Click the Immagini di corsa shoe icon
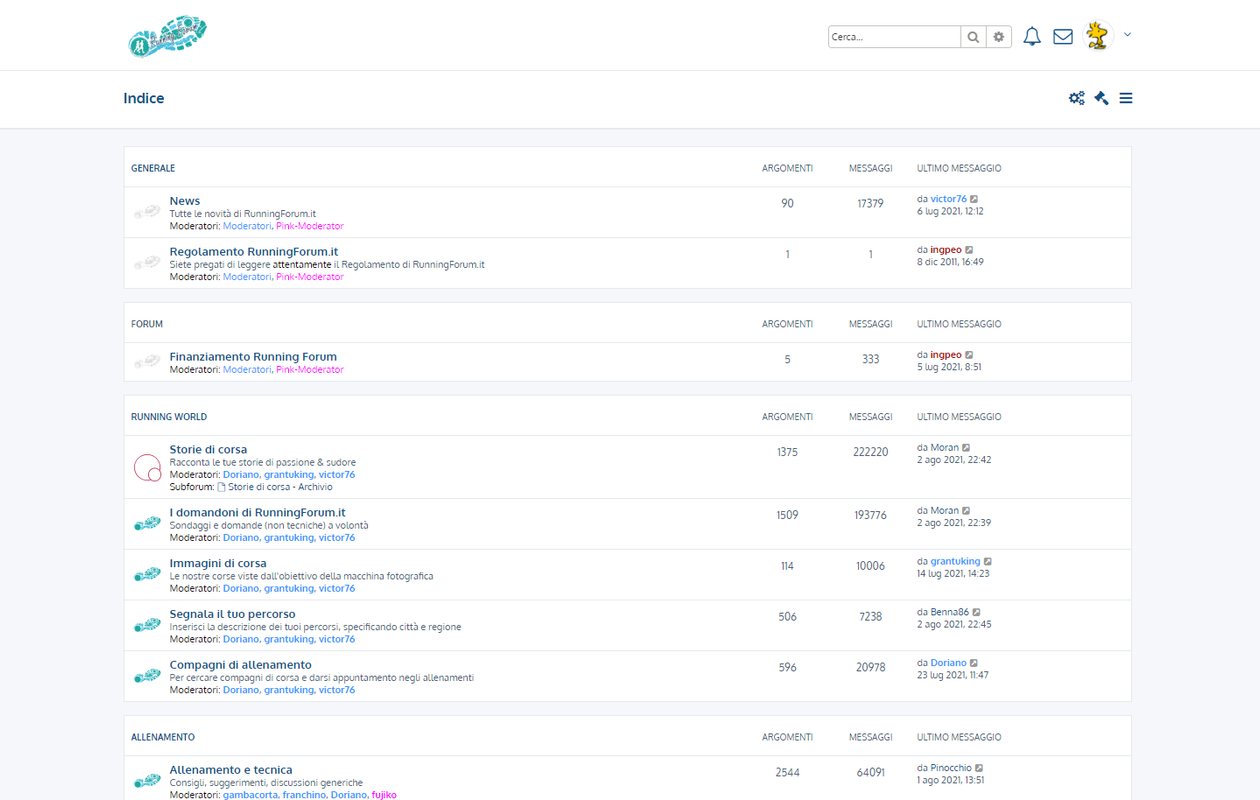Image resolution: width=1260 pixels, height=800 pixels. [x=147, y=575]
